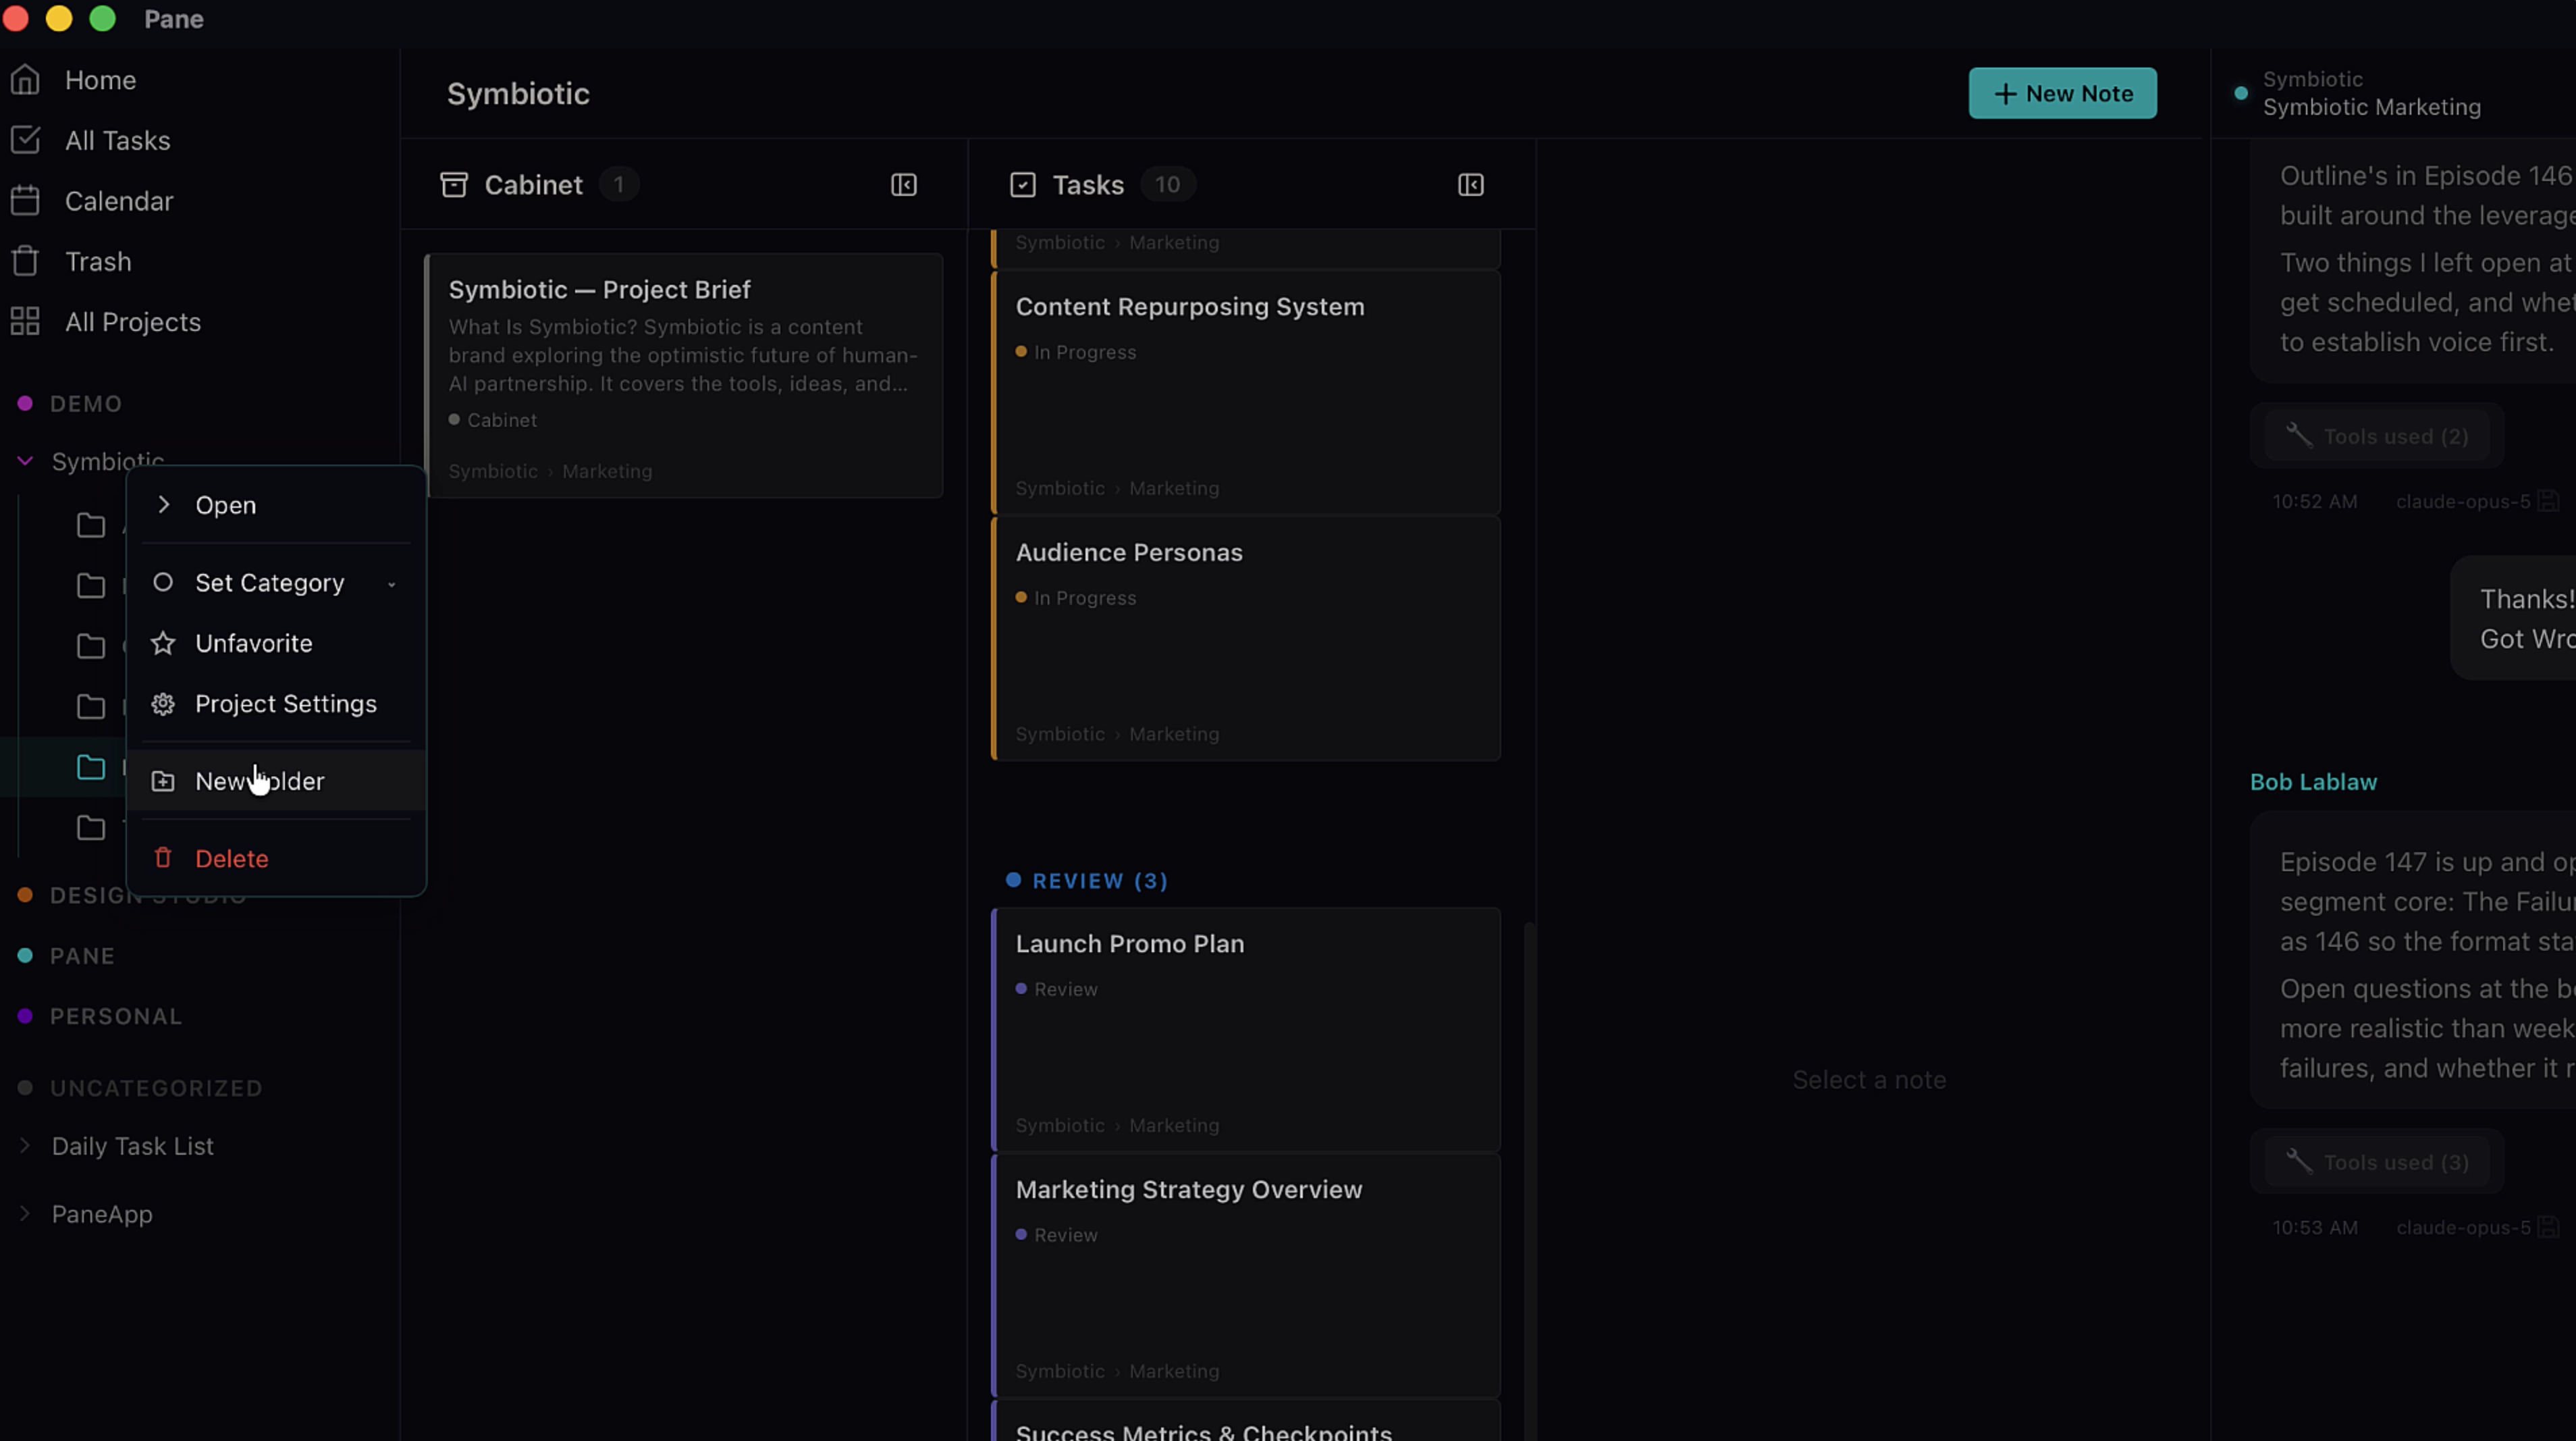Open All Tasks checkmark icon

click(x=25, y=140)
